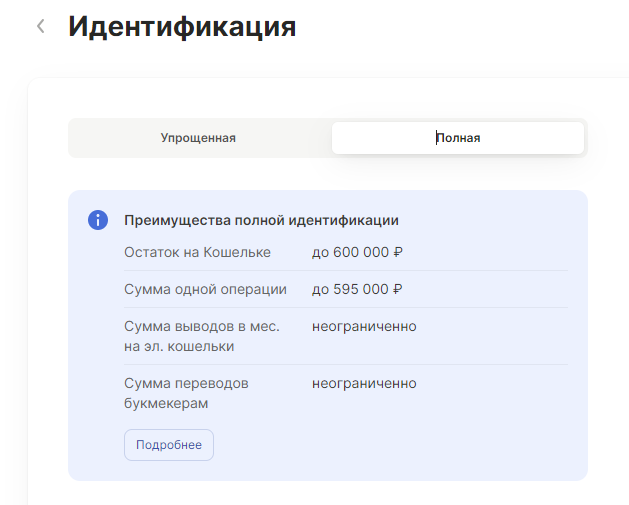Click the до 600 000 ₽ value
Screen dimensions: 629x505
(x=357, y=252)
